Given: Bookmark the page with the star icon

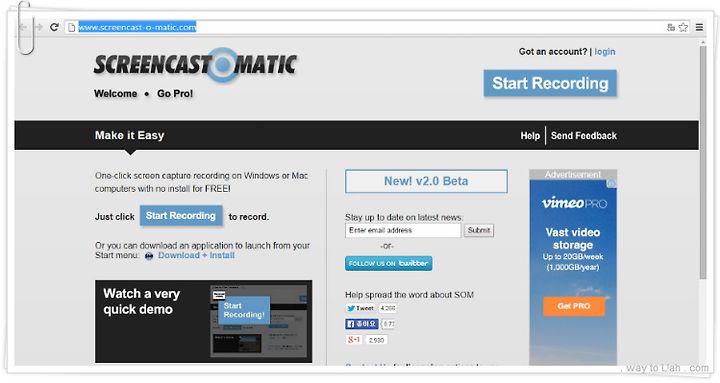Looking at the screenshot, I should click(x=683, y=27).
